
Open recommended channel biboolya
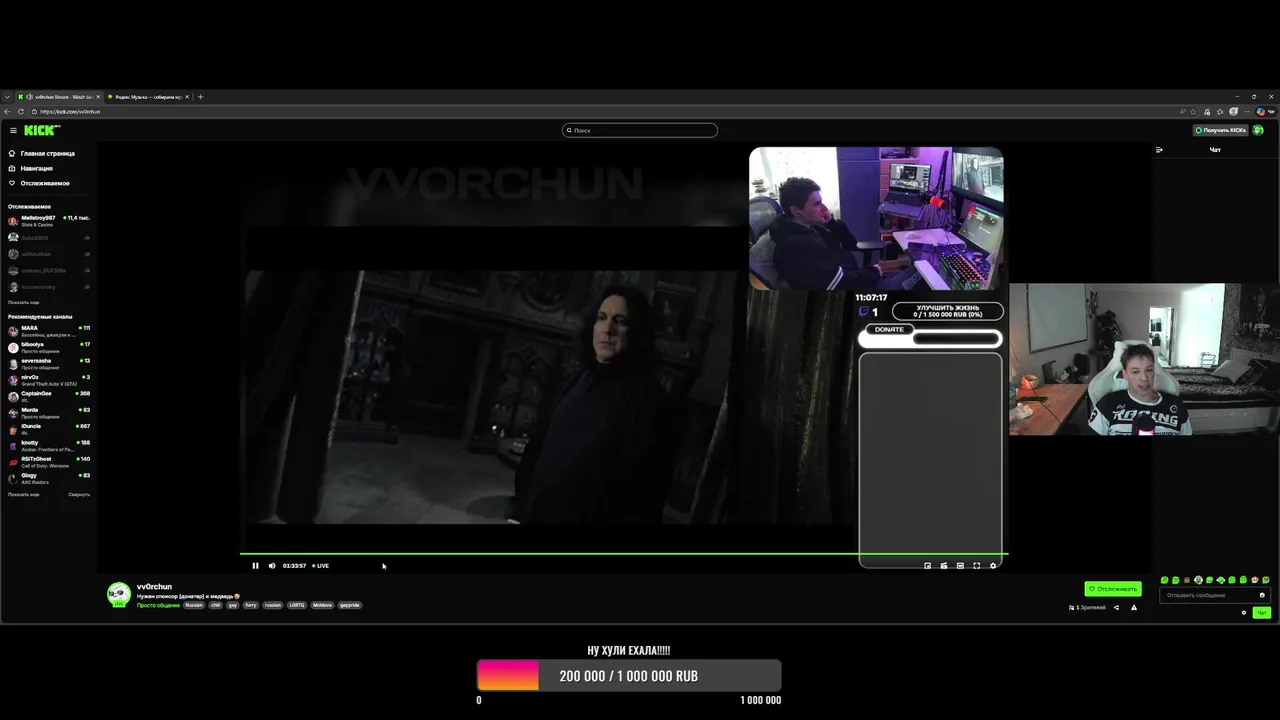(49, 347)
